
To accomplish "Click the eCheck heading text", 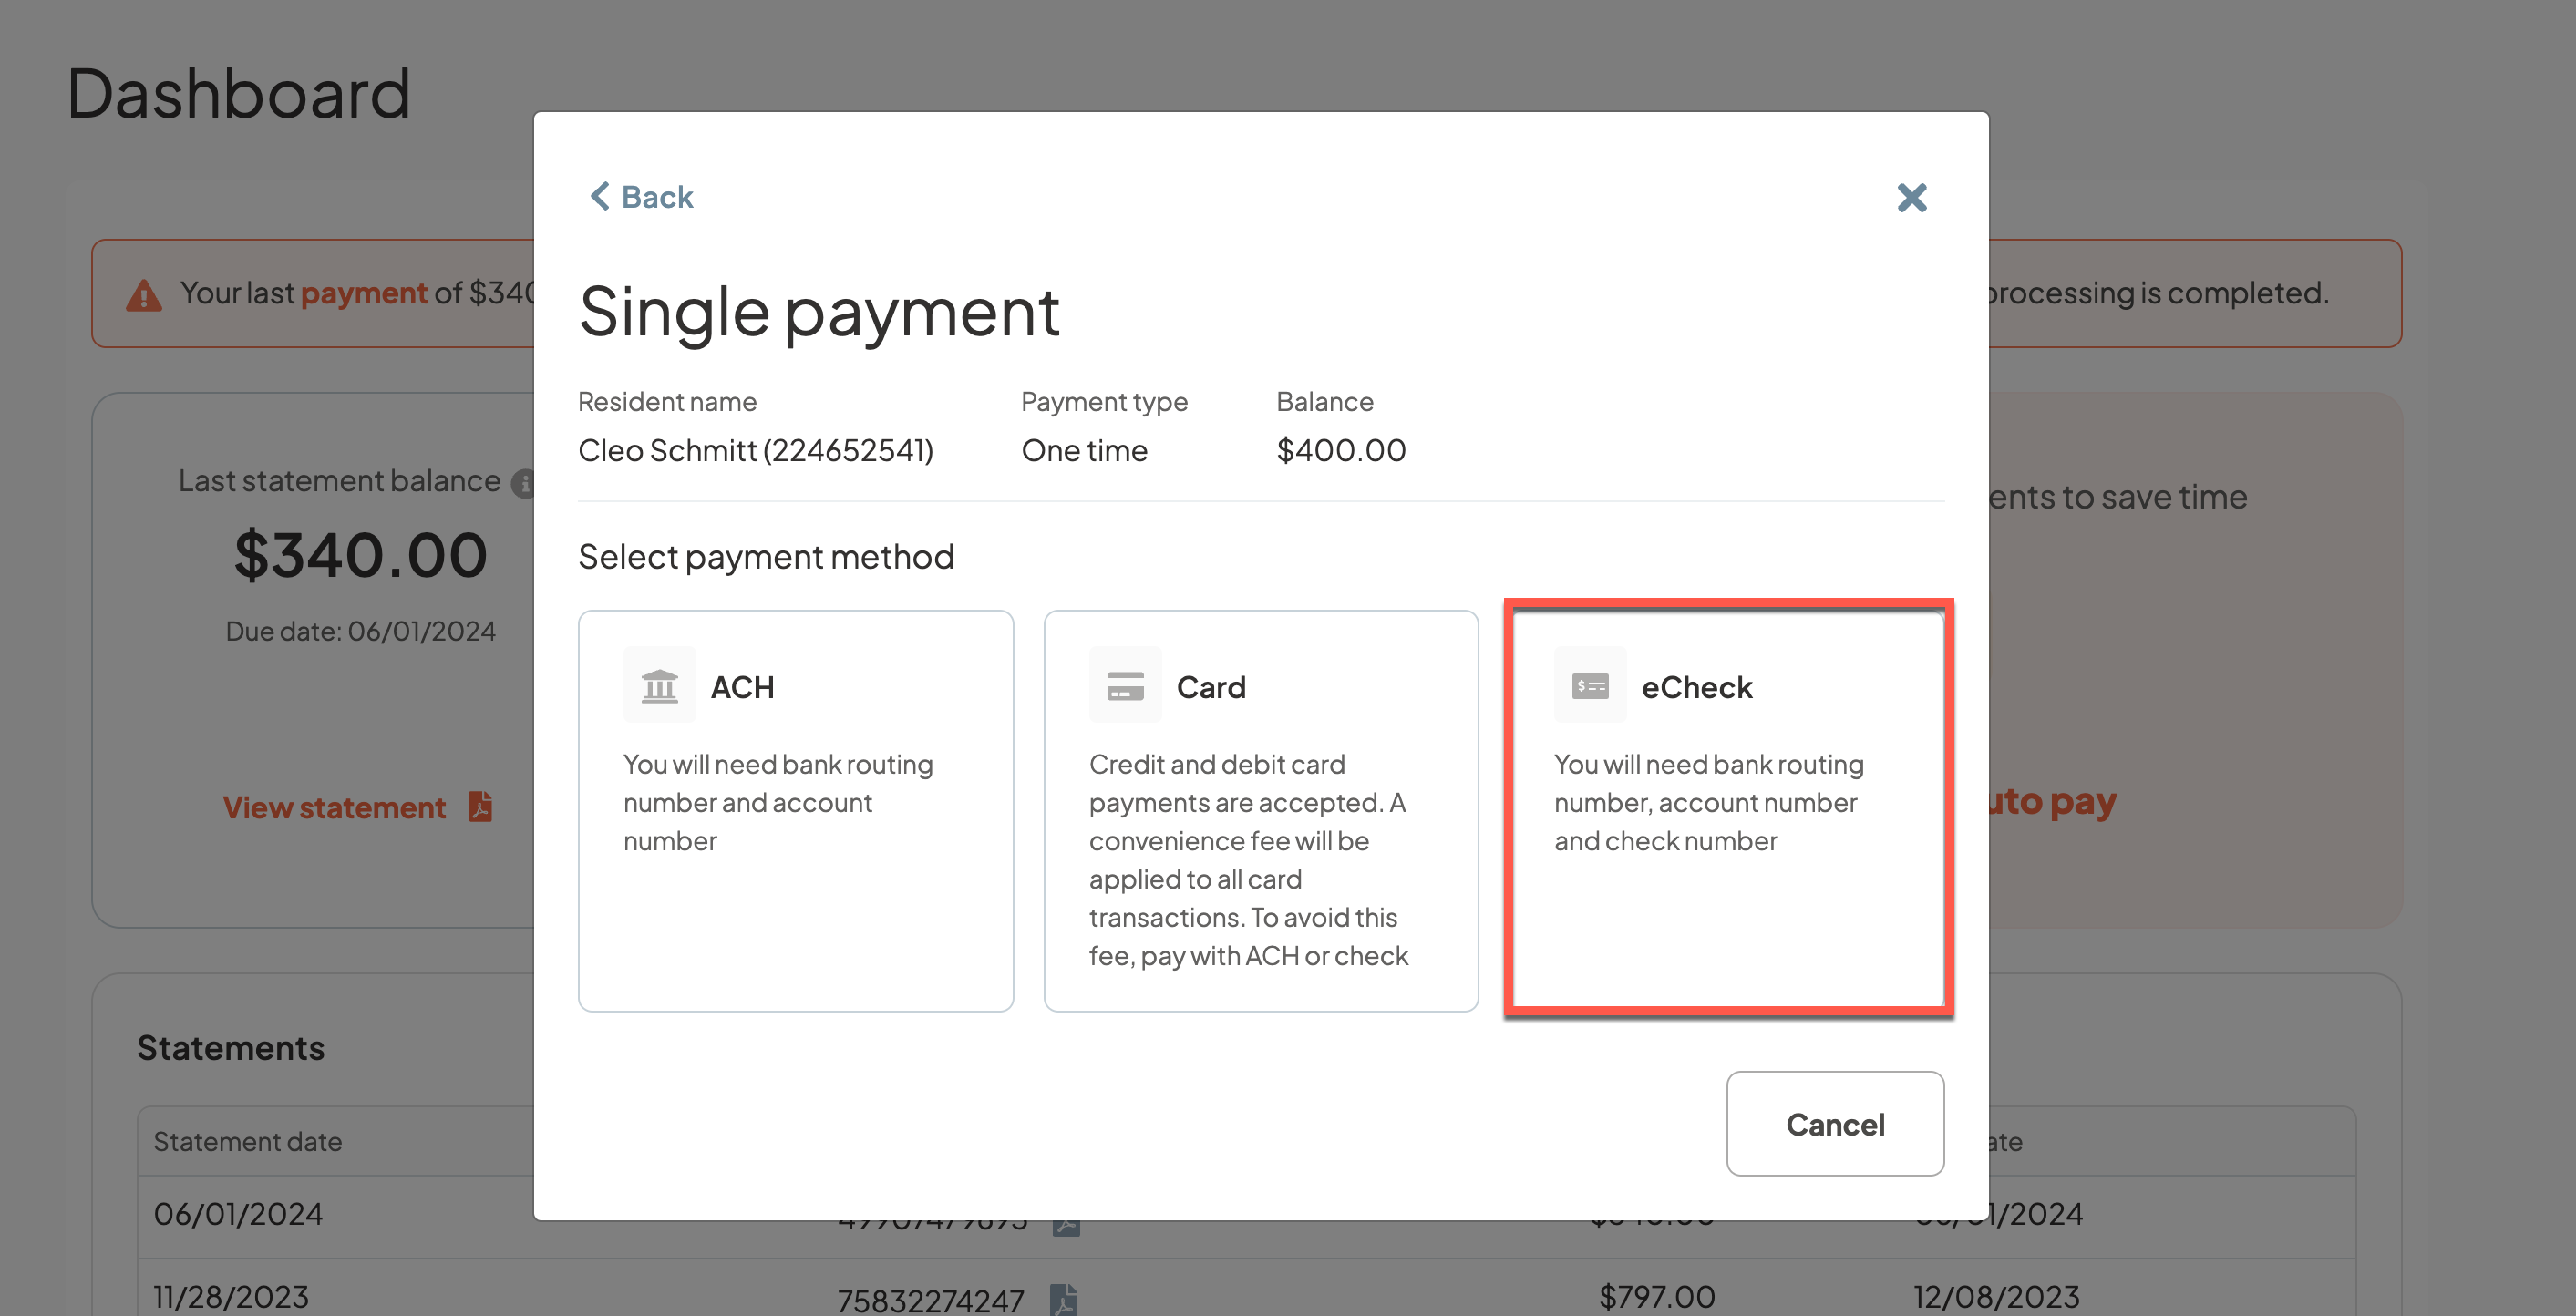I will [x=1696, y=687].
